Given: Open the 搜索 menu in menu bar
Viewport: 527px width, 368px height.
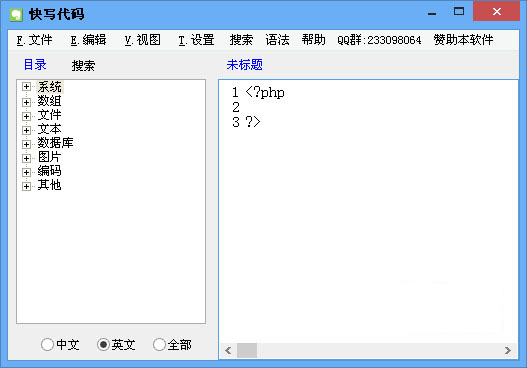Looking at the screenshot, I should (241, 40).
